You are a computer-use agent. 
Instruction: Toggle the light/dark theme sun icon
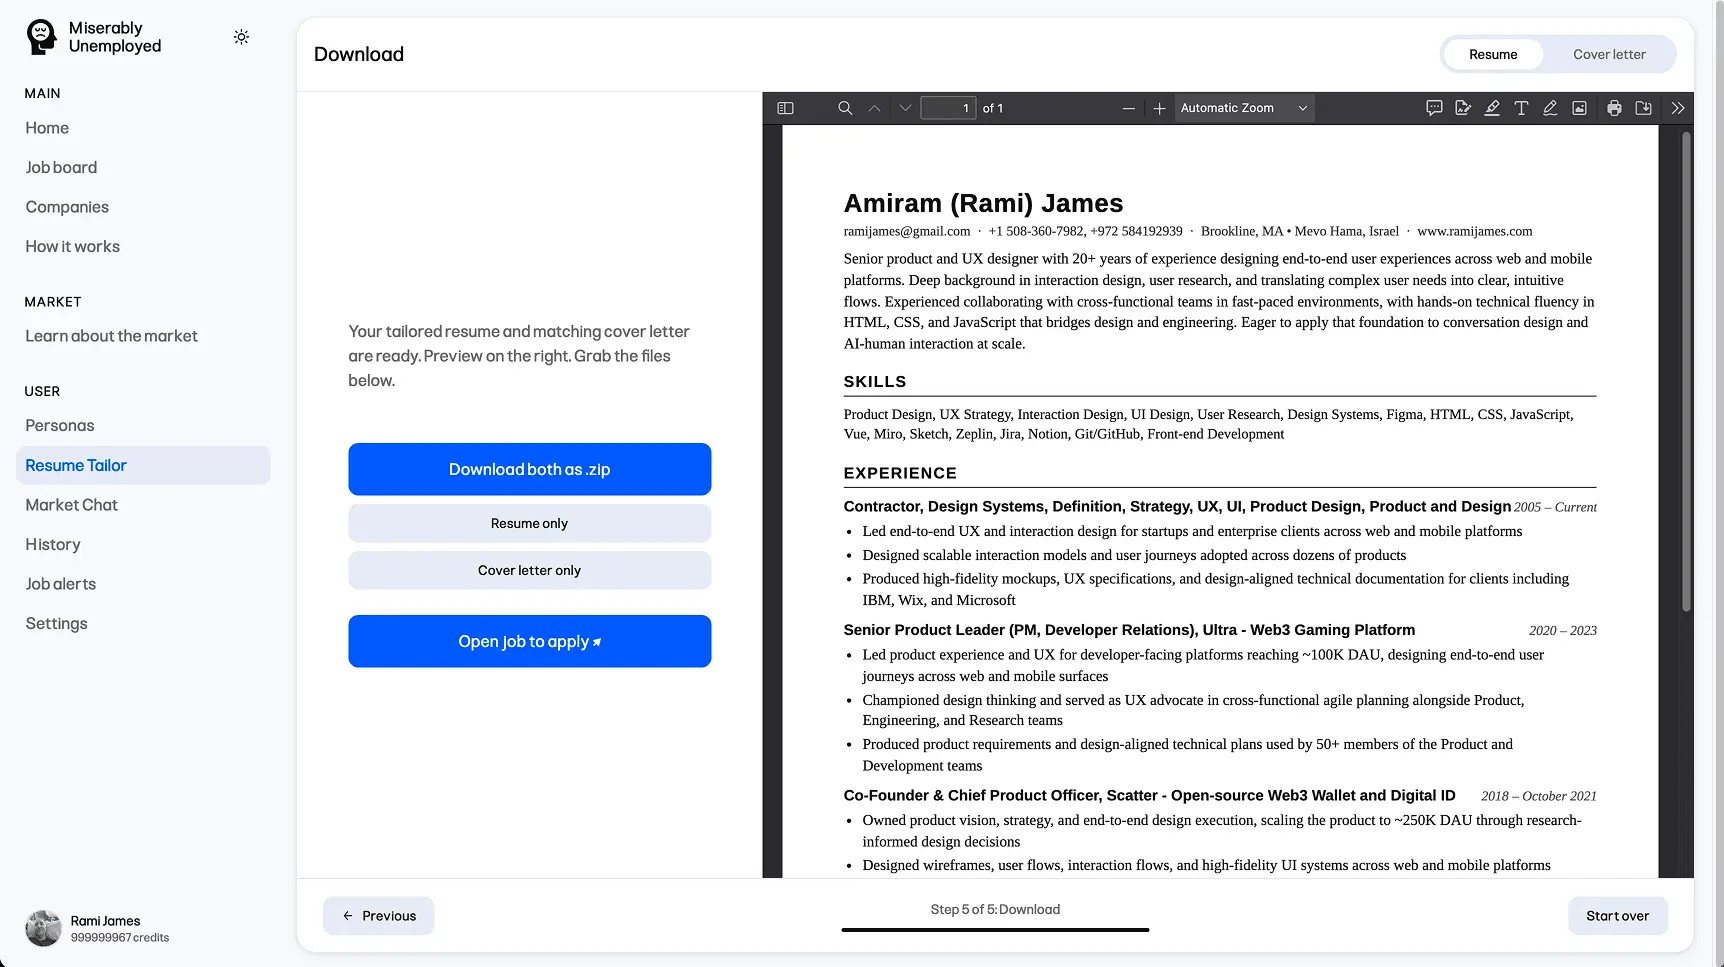click(x=241, y=37)
